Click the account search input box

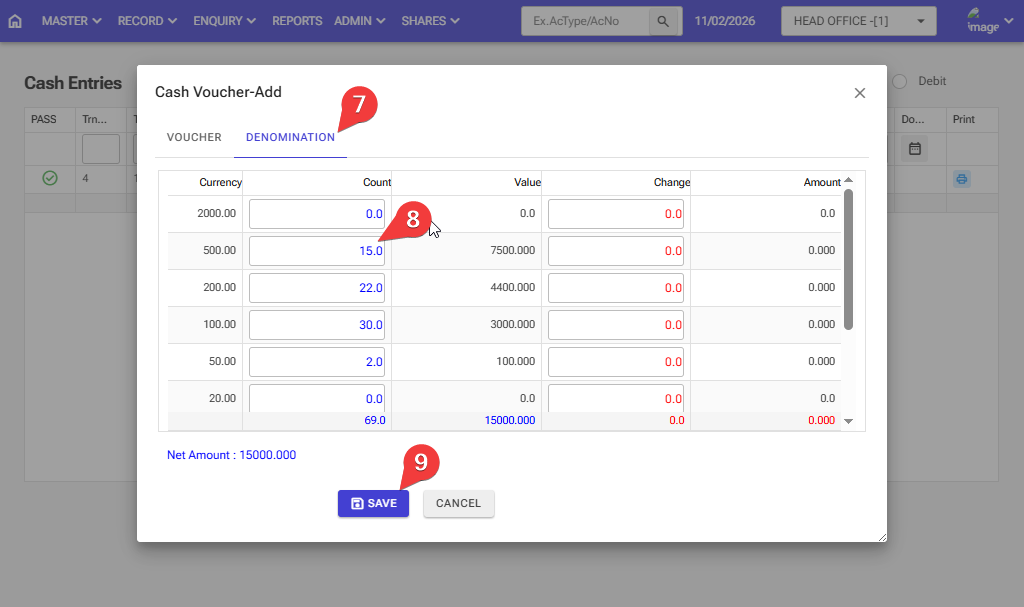click(x=585, y=21)
